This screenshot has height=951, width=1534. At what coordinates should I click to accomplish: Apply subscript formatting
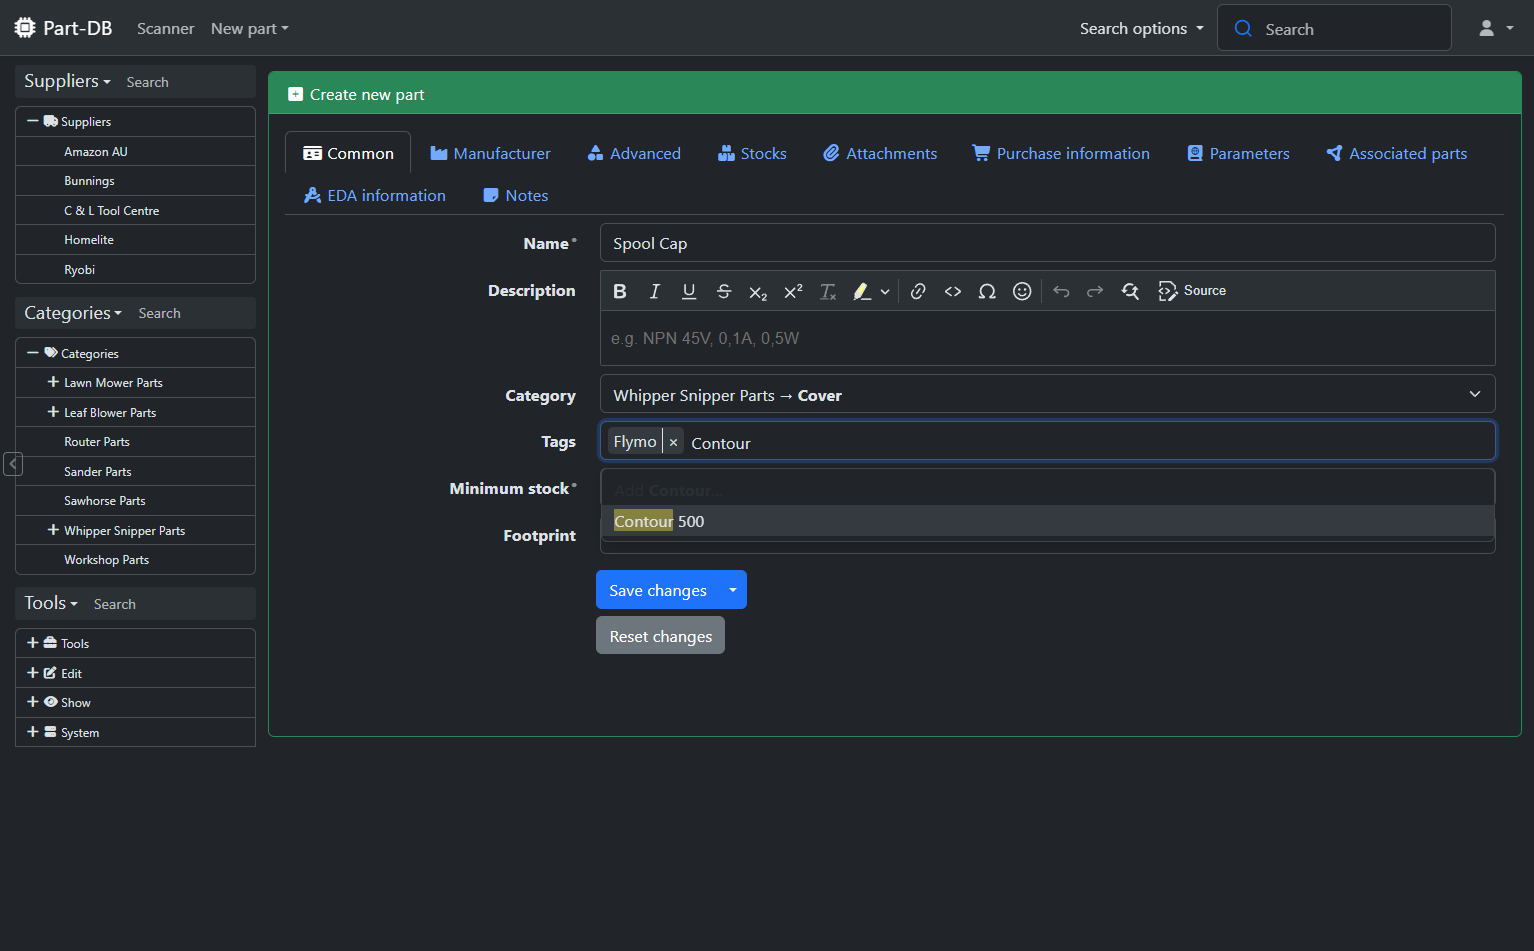[x=758, y=291]
